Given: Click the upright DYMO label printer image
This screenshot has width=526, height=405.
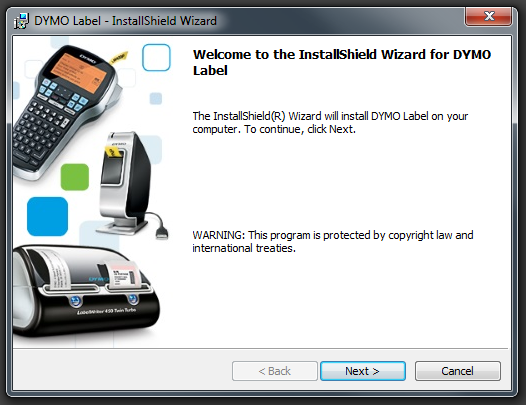Looking at the screenshot, I should click(x=127, y=183).
